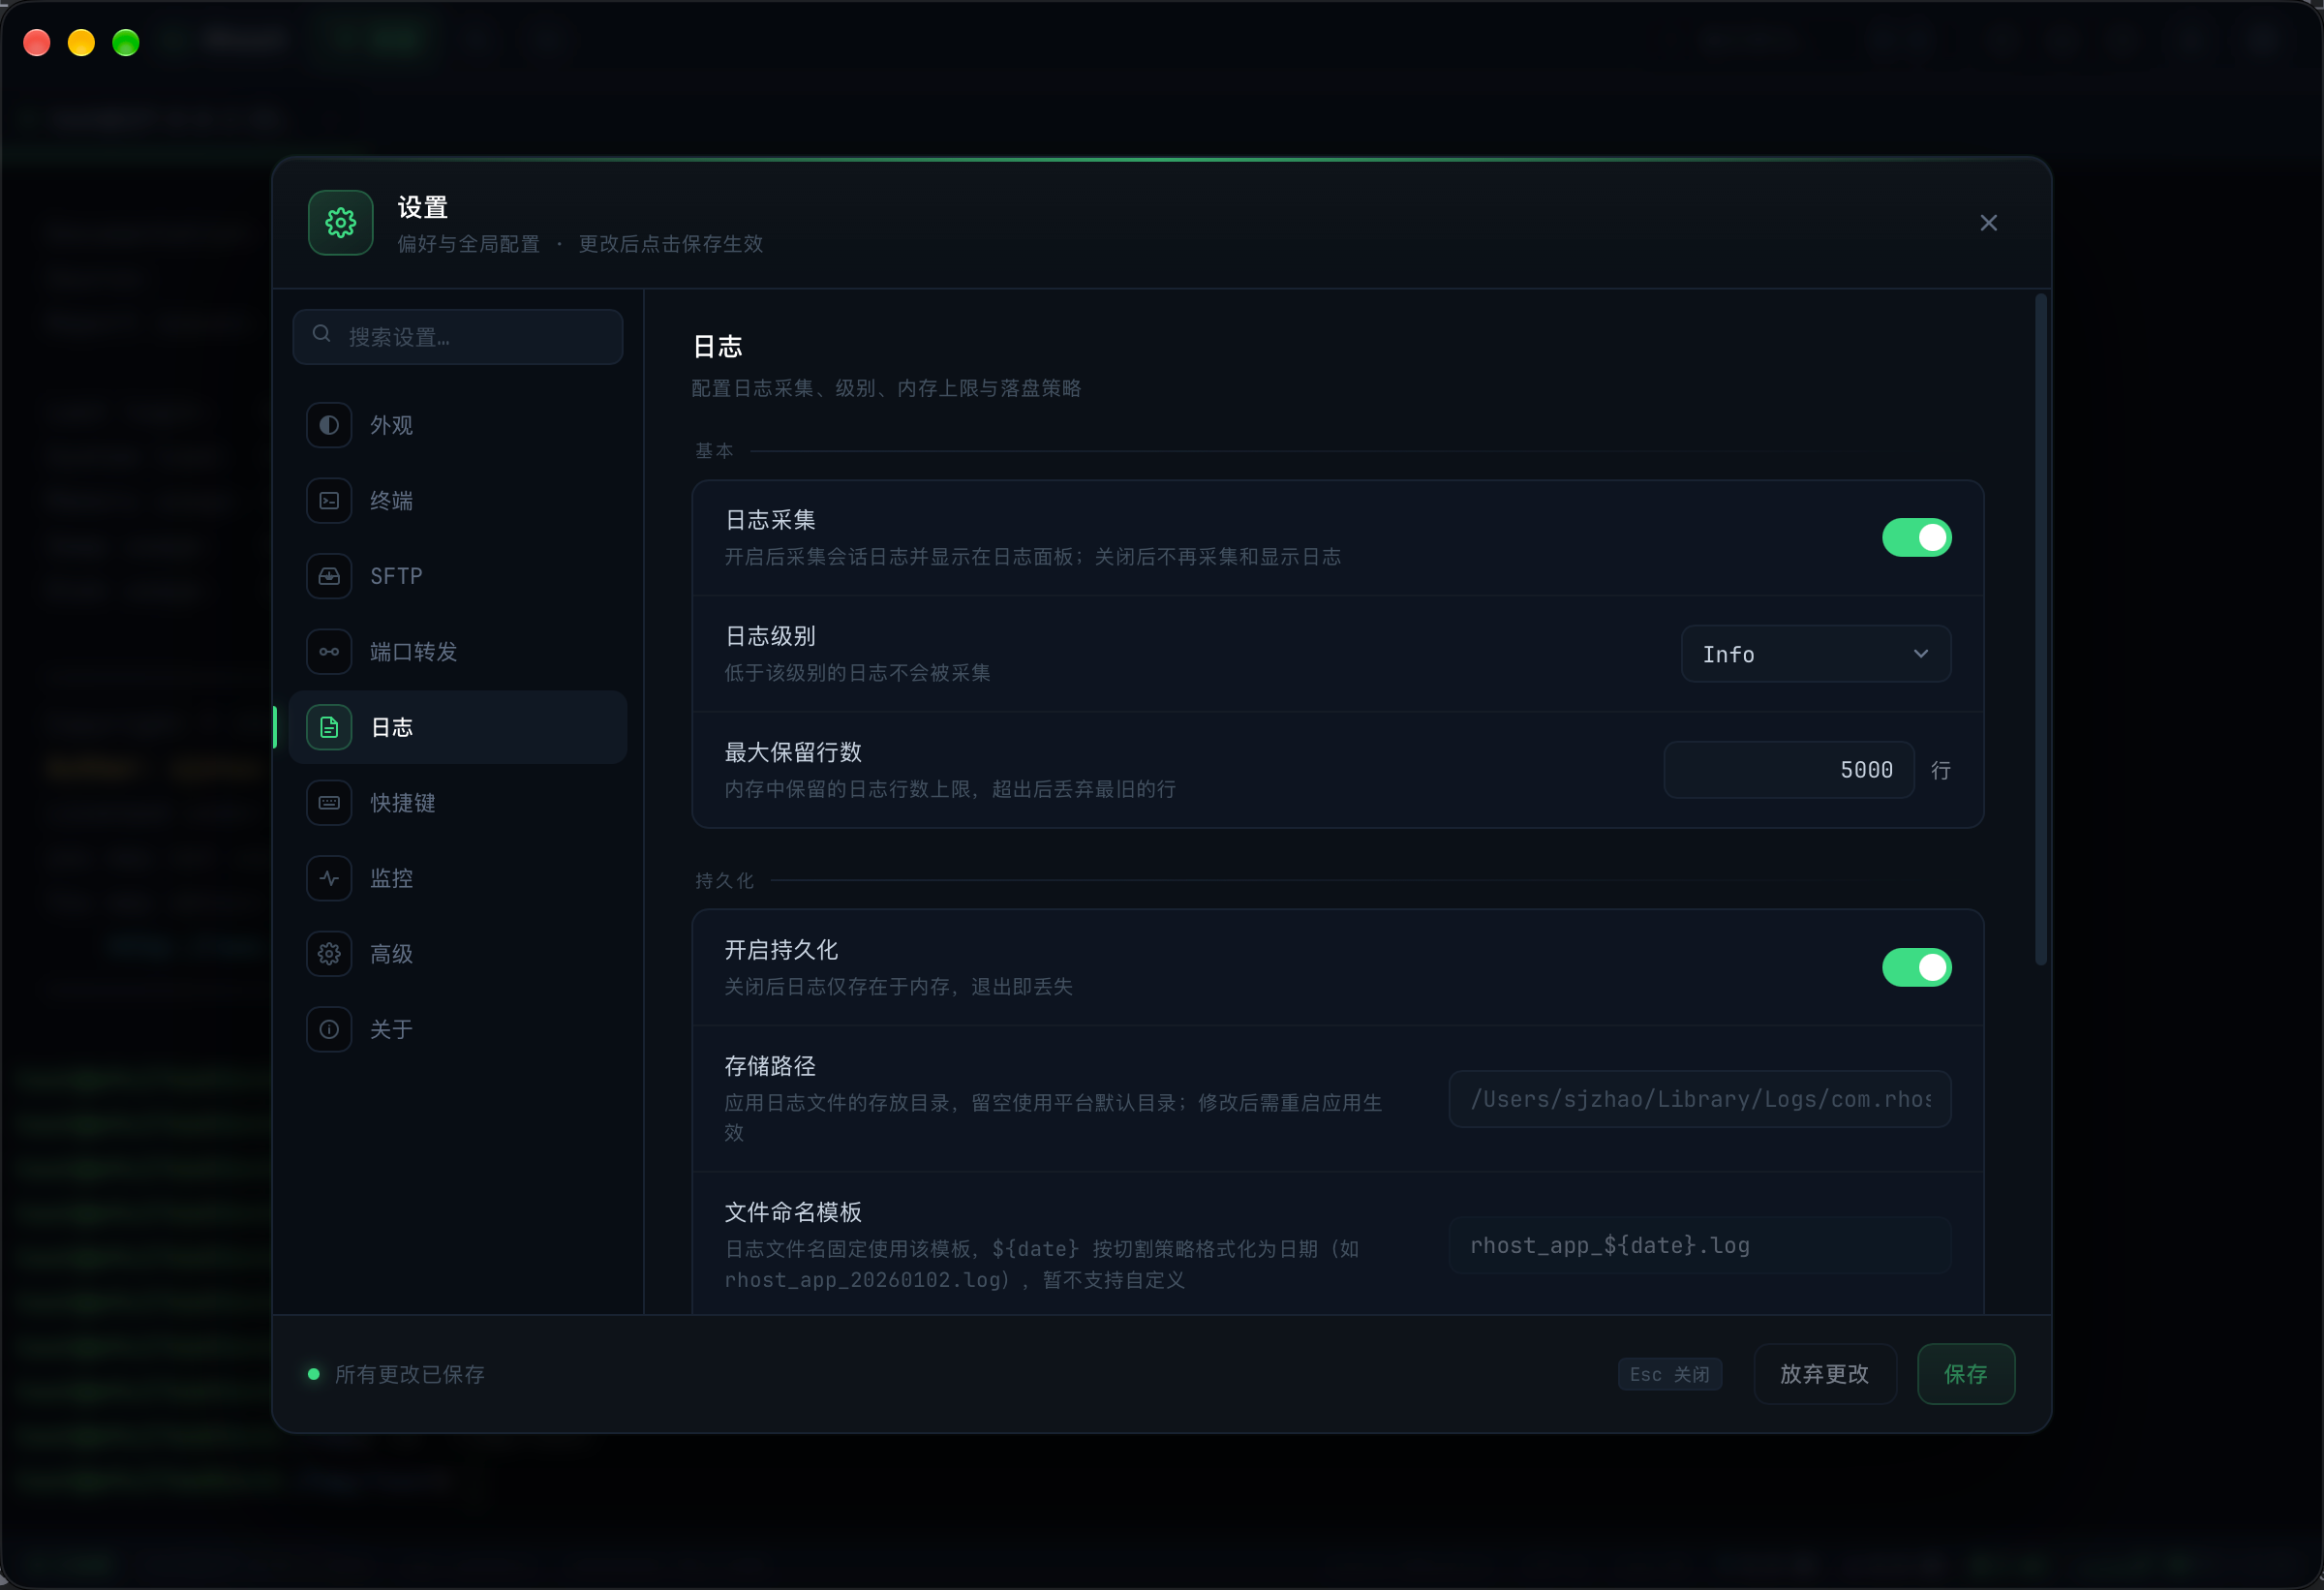View the 关于 section

458,1029
